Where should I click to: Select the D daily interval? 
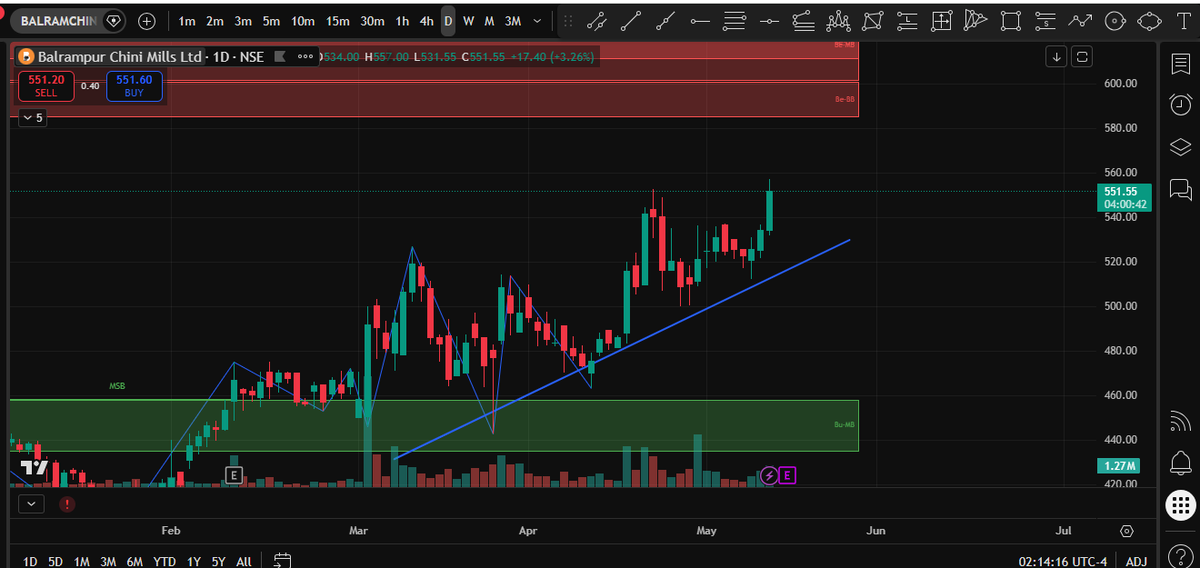pyautogui.click(x=448, y=20)
